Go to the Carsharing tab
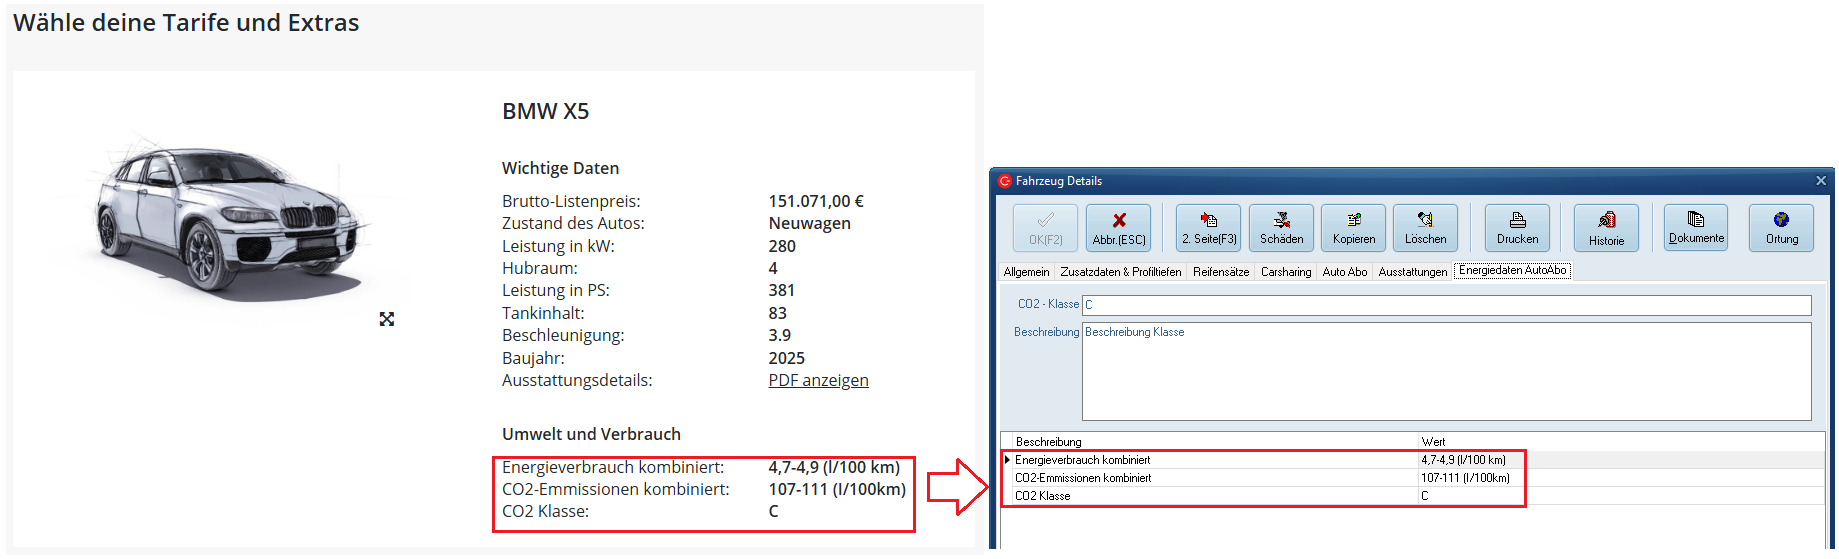The width and height of the screenshot is (1839, 559). (x=1285, y=272)
